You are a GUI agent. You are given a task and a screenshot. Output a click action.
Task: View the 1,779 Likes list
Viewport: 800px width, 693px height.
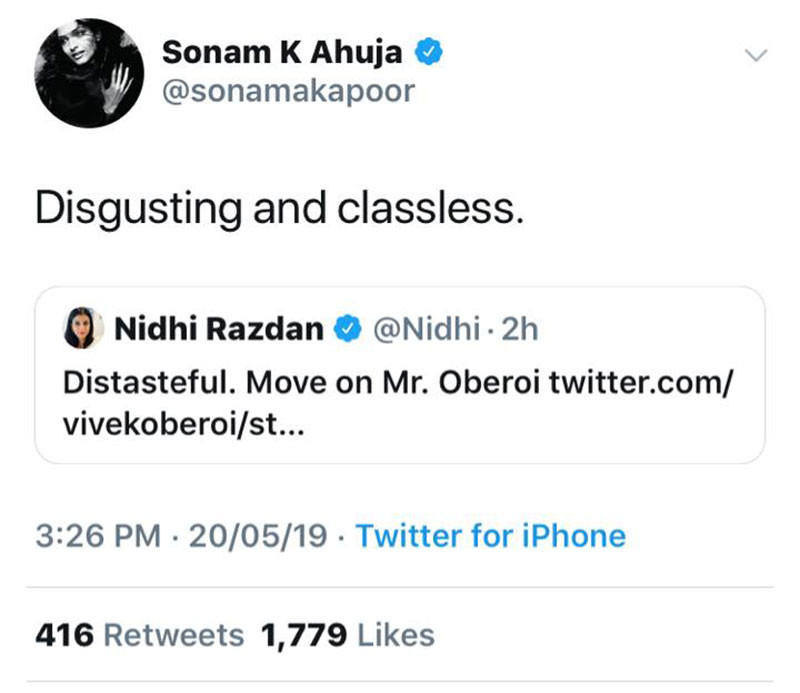point(347,635)
